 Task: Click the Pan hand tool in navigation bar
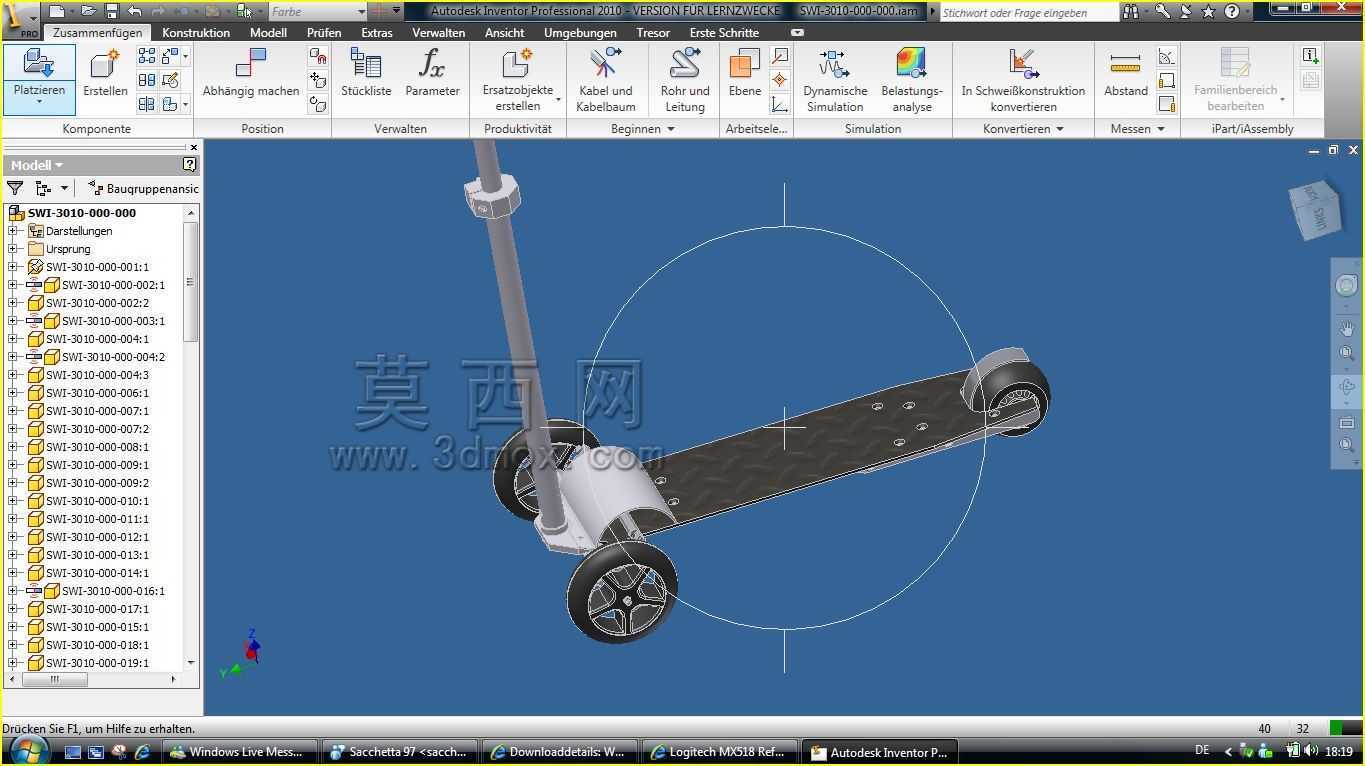1347,329
